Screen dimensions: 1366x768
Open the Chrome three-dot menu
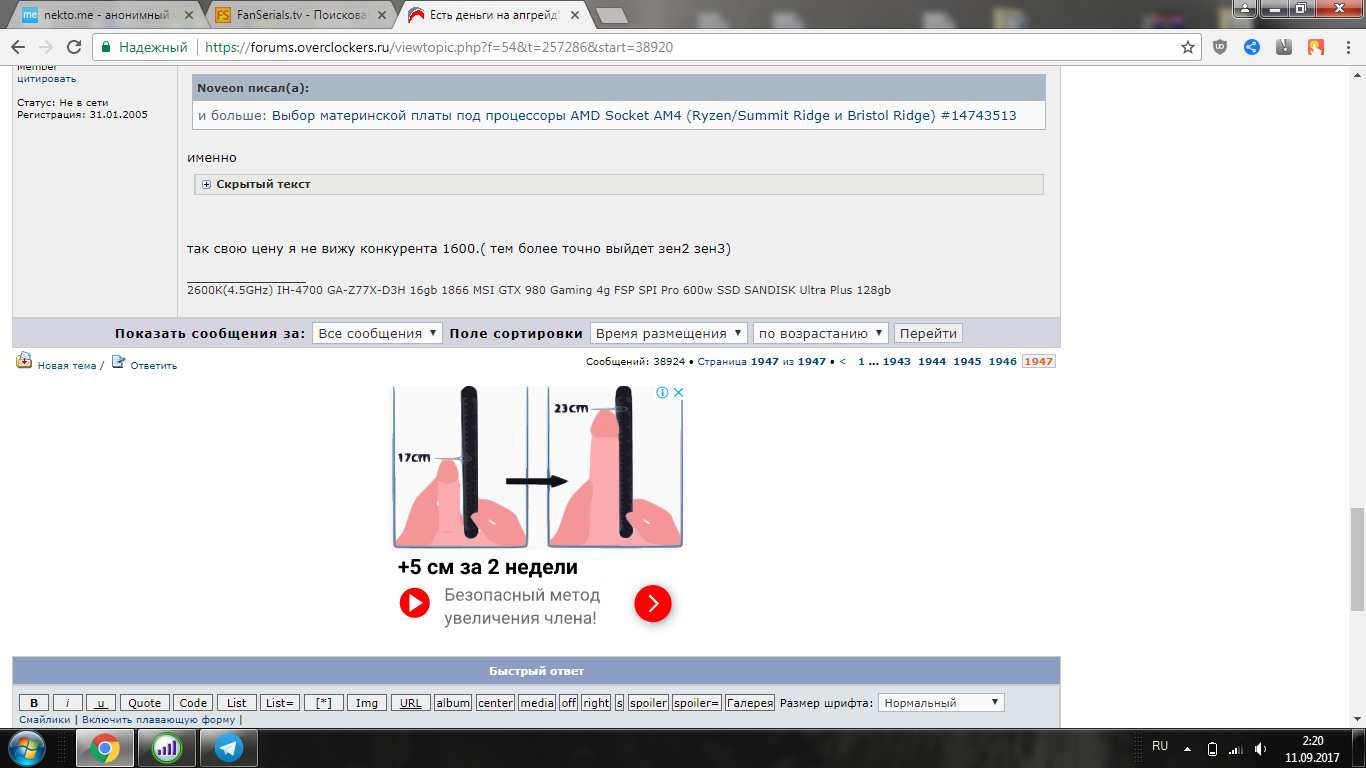click(1347, 47)
